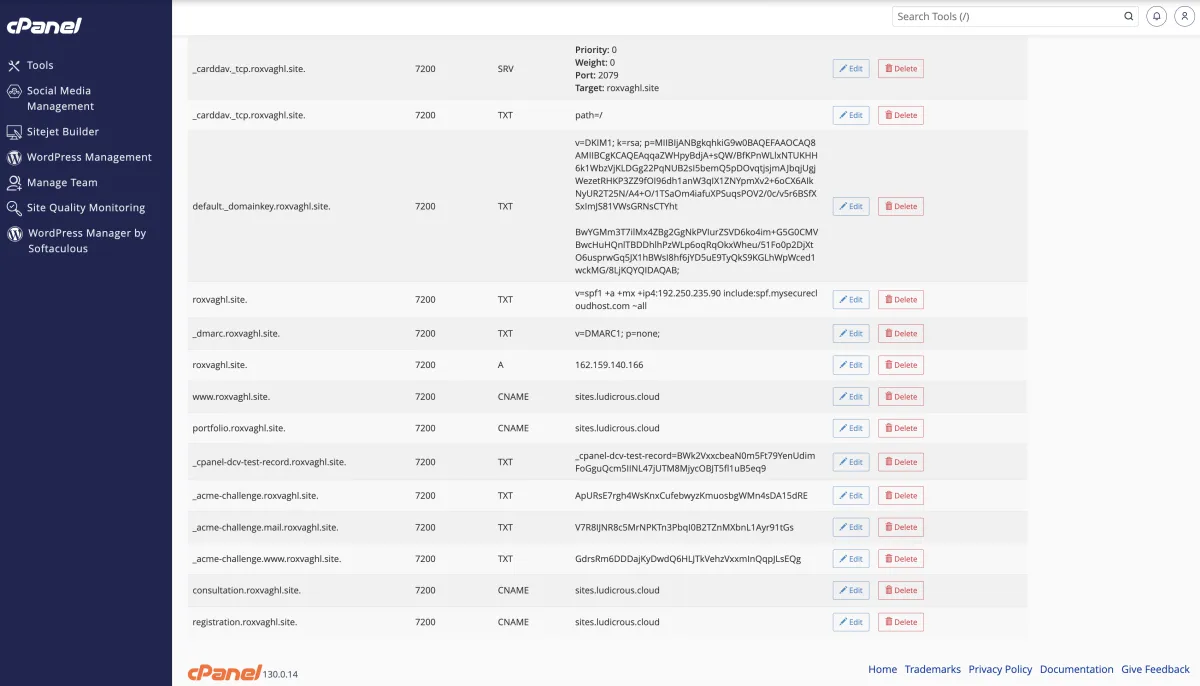Edit the _dmarc.roxvaghl.site TXT record
Screen dimensions: 1200x686
[851, 333]
